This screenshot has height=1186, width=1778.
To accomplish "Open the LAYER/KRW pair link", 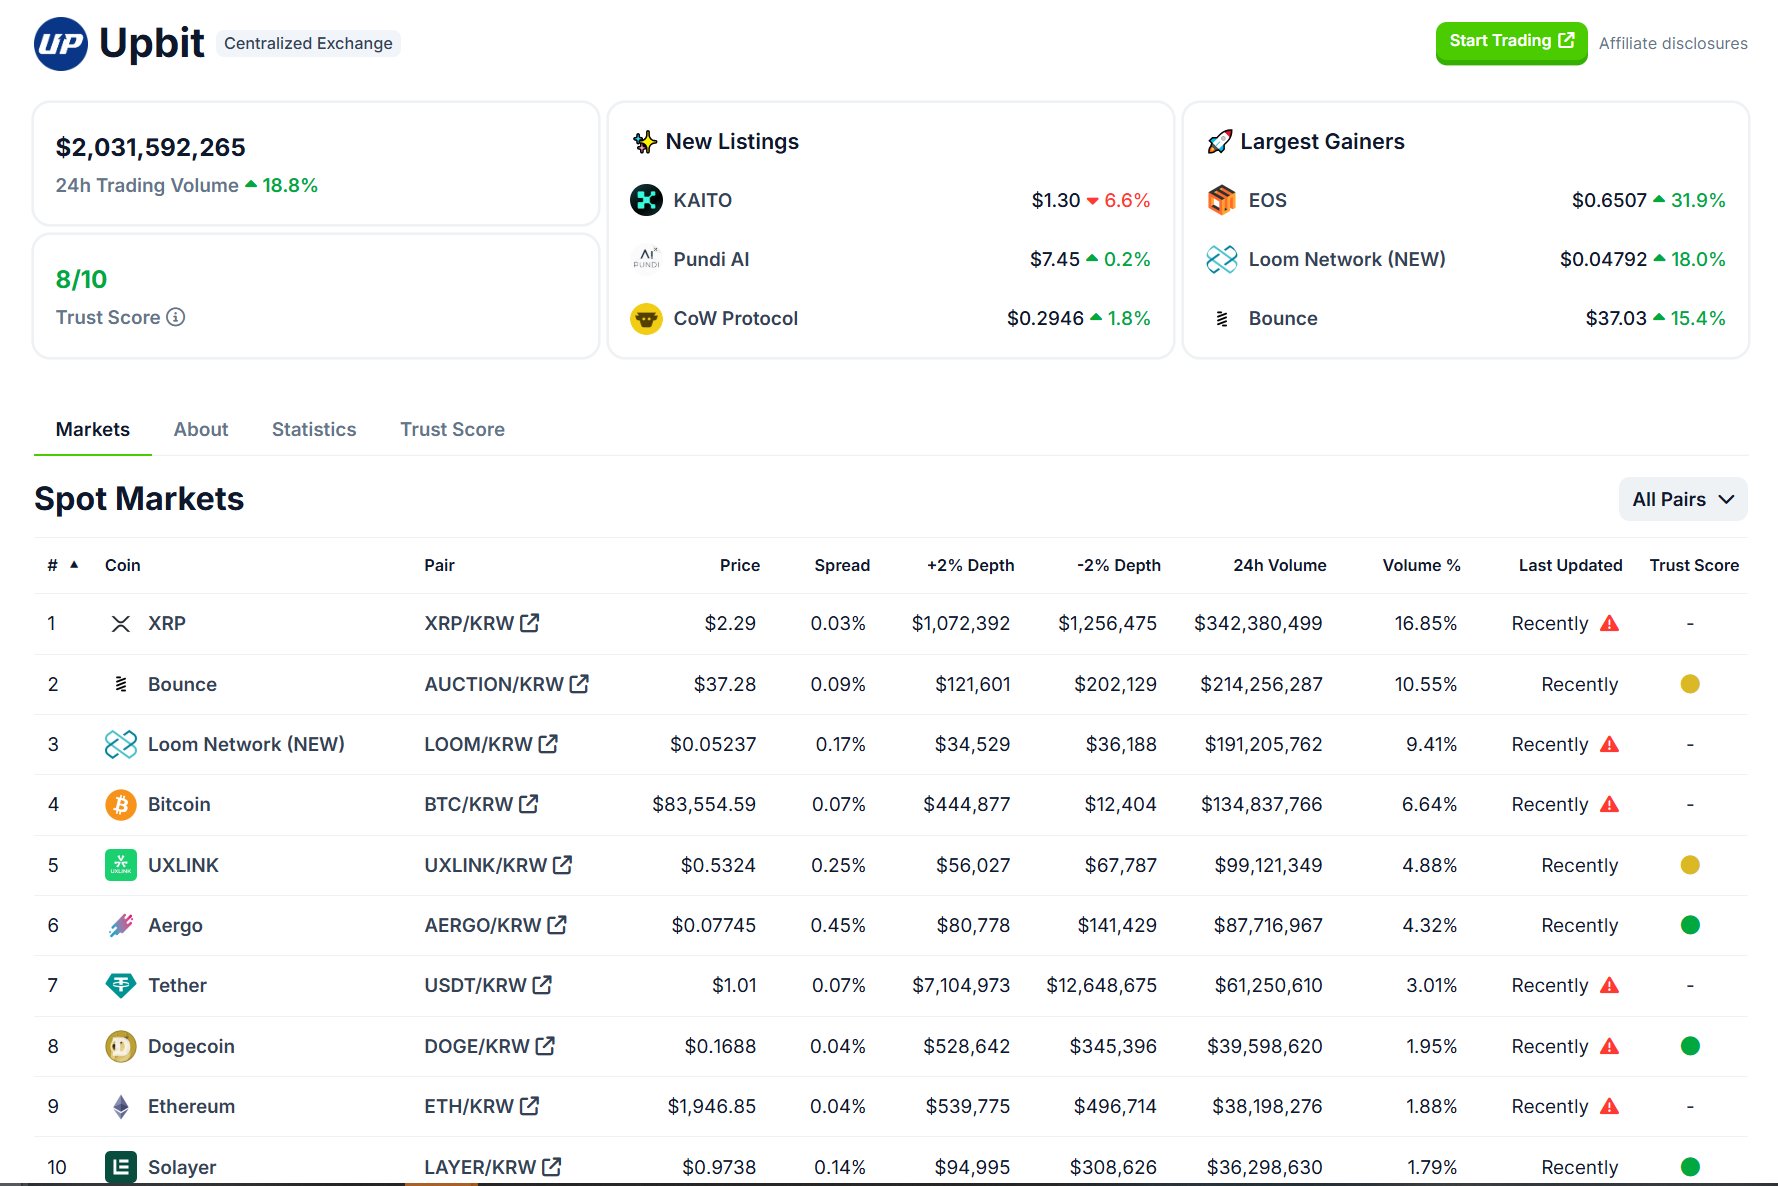I will (492, 1167).
